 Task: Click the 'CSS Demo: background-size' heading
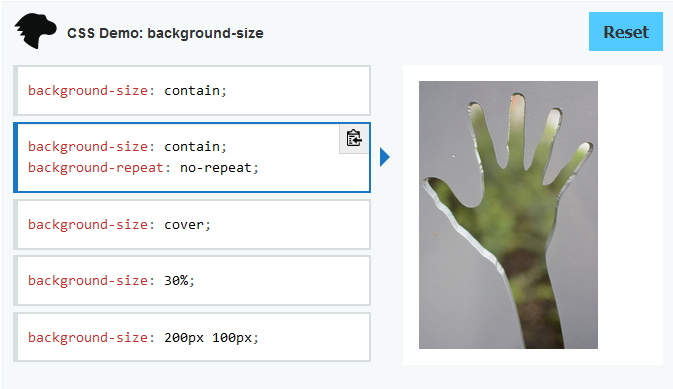(165, 33)
